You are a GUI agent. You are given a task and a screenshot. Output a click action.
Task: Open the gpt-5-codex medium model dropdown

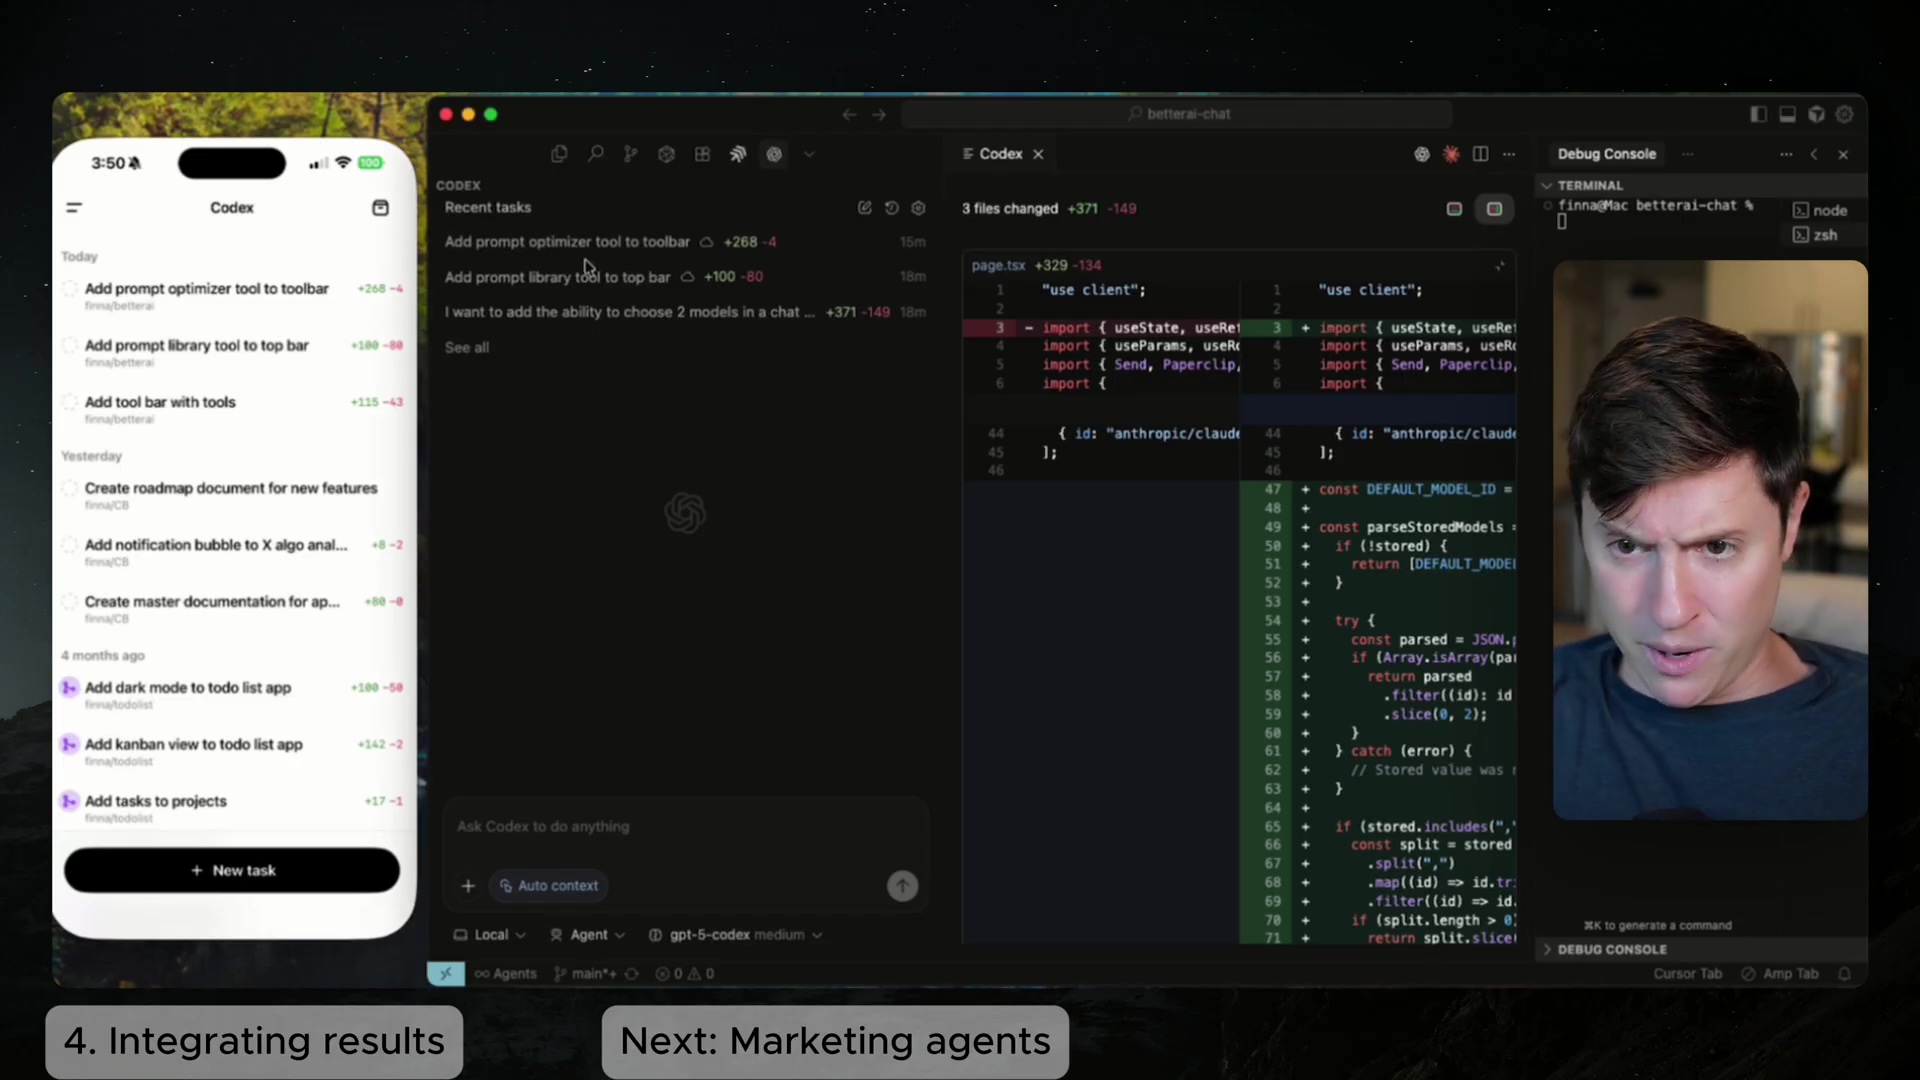pos(735,935)
